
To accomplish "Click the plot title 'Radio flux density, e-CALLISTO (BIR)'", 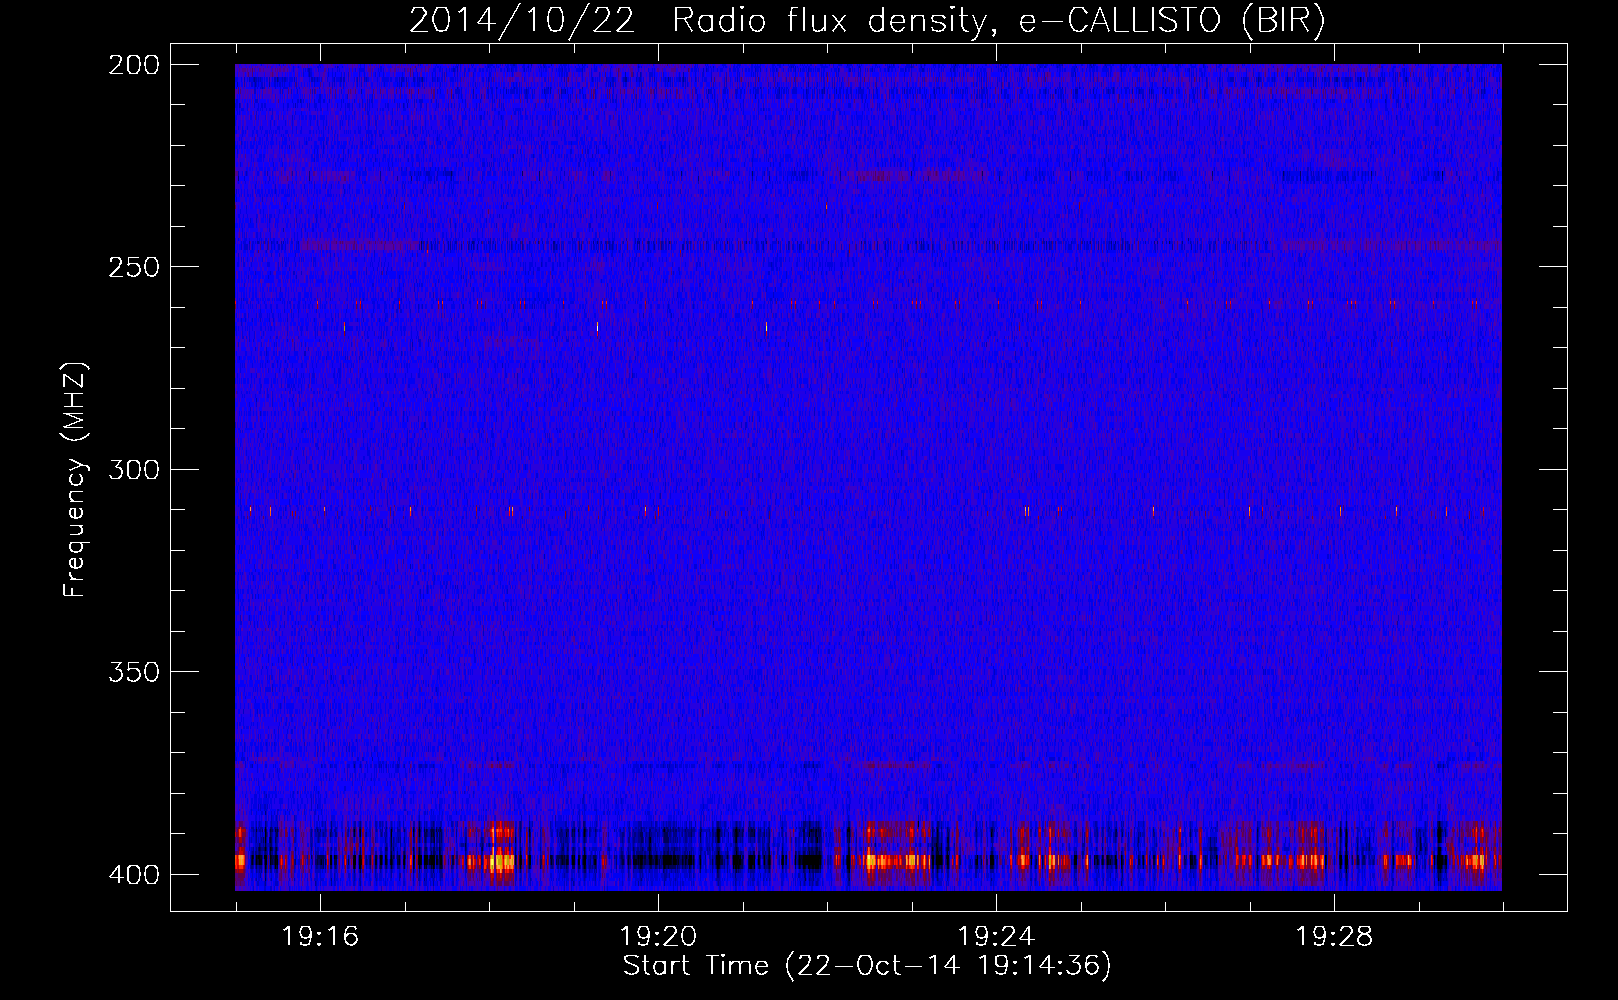I will tap(999, 21).
